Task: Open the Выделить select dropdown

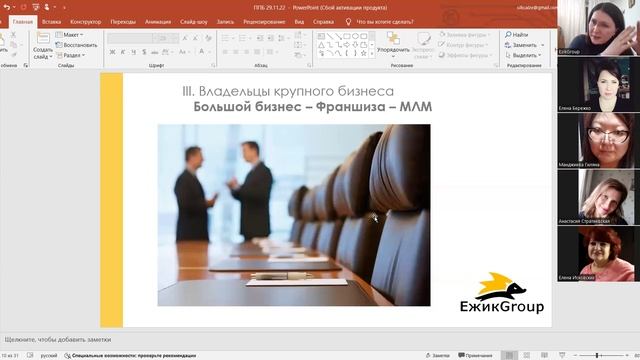Action: click(523, 55)
